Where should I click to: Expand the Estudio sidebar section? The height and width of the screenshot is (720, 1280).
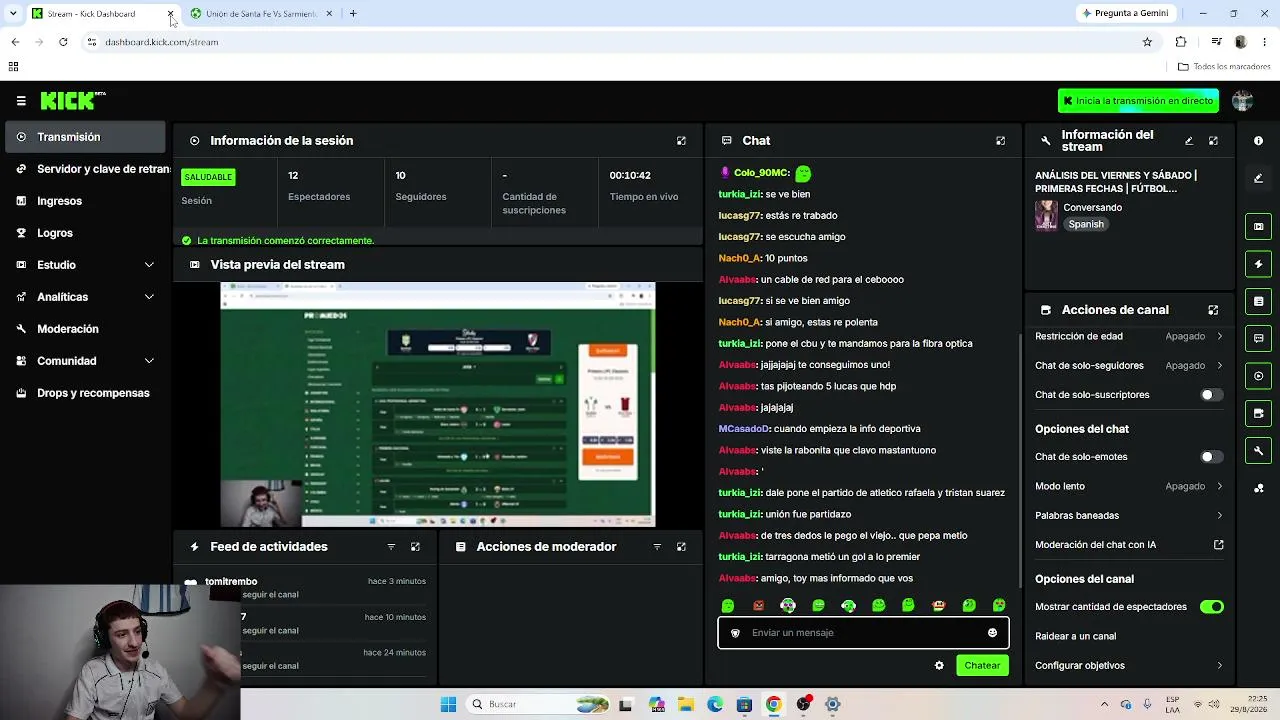pos(85,265)
